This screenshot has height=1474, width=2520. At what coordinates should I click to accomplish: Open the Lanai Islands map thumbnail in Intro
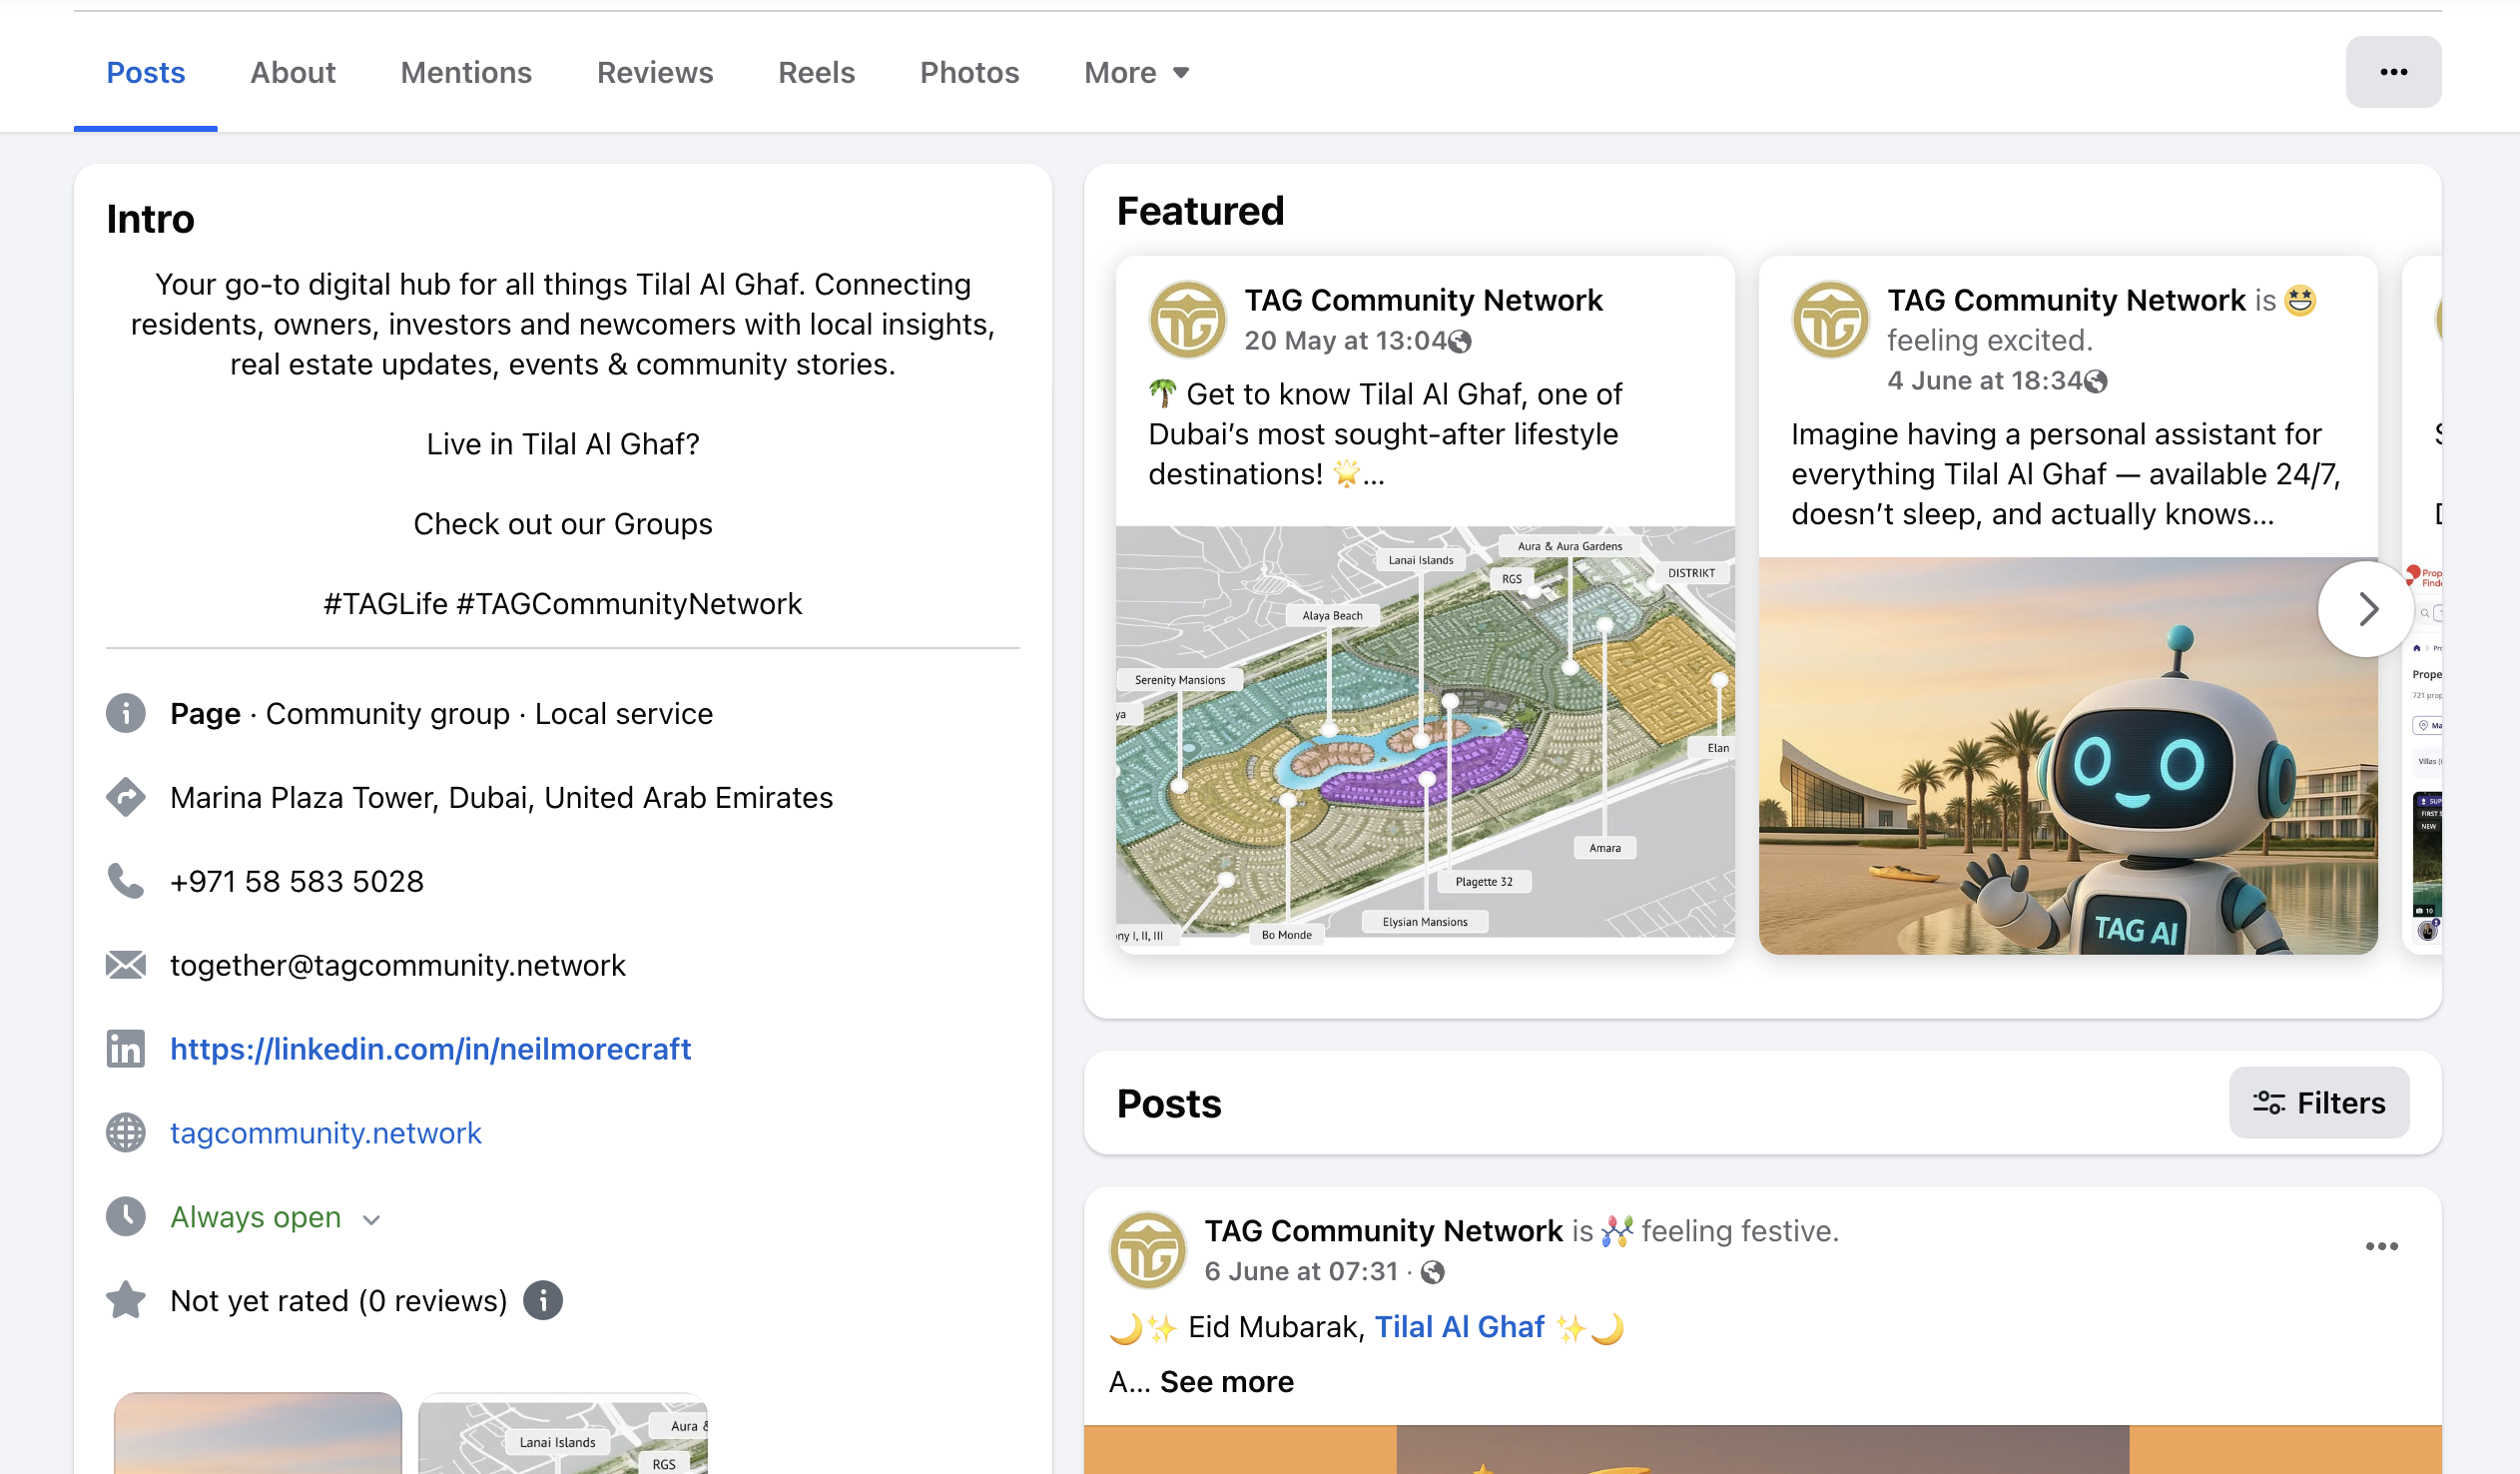click(x=563, y=1433)
